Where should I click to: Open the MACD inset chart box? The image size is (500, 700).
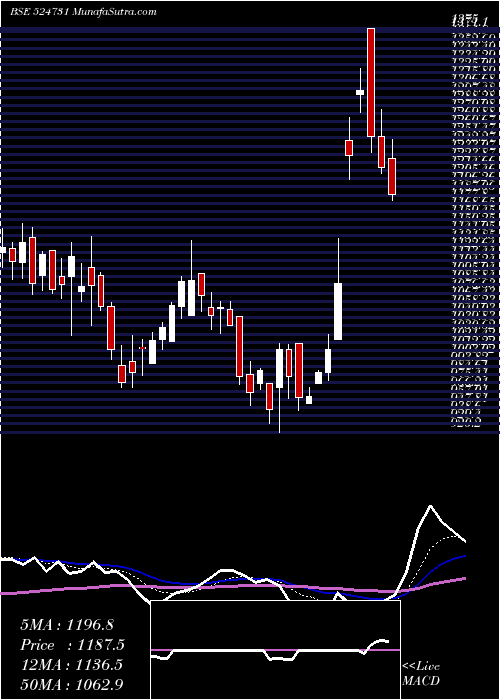coord(276,650)
